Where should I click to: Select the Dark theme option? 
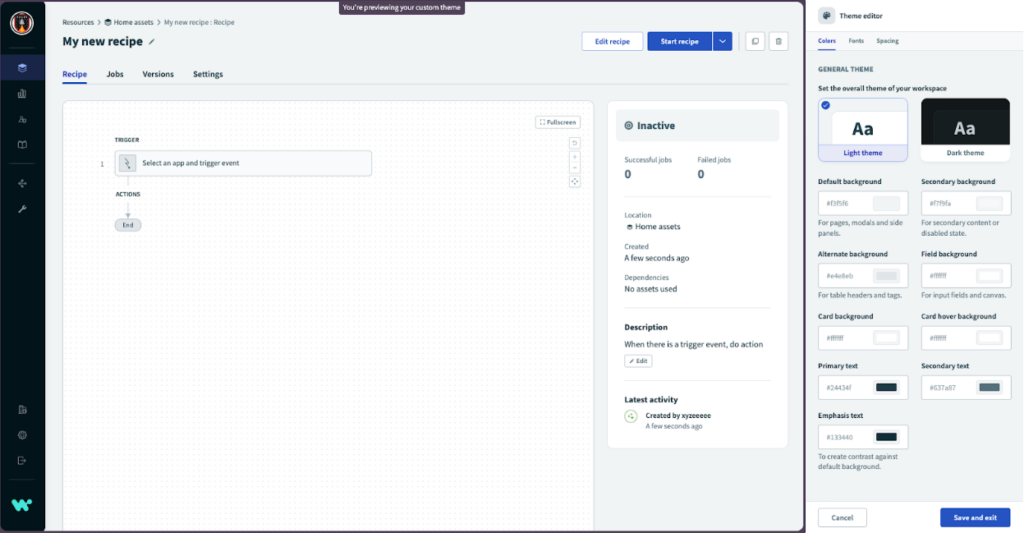point(965,130)
